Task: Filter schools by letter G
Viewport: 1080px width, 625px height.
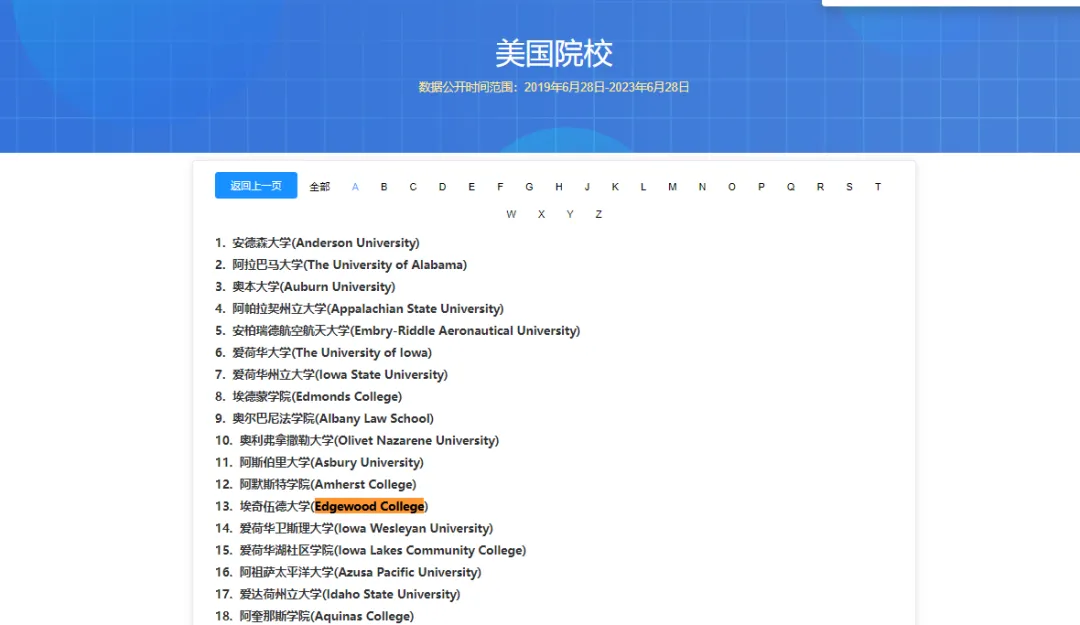Action: point(529,187)
